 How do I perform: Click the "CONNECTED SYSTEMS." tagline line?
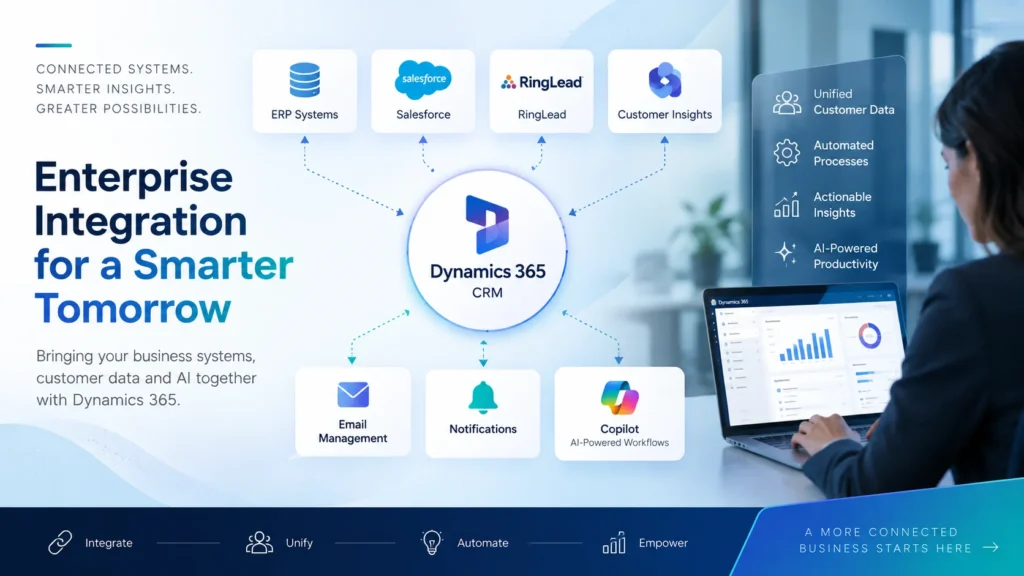click(114, 69)
